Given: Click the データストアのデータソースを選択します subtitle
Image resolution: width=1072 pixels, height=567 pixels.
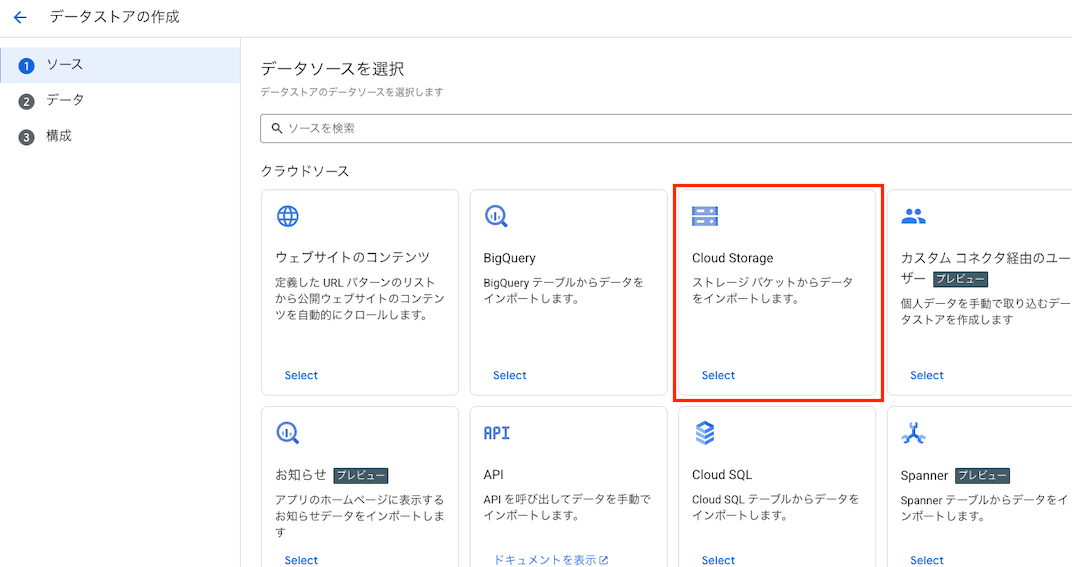Looking at the screenshot, I should [351, 92].
